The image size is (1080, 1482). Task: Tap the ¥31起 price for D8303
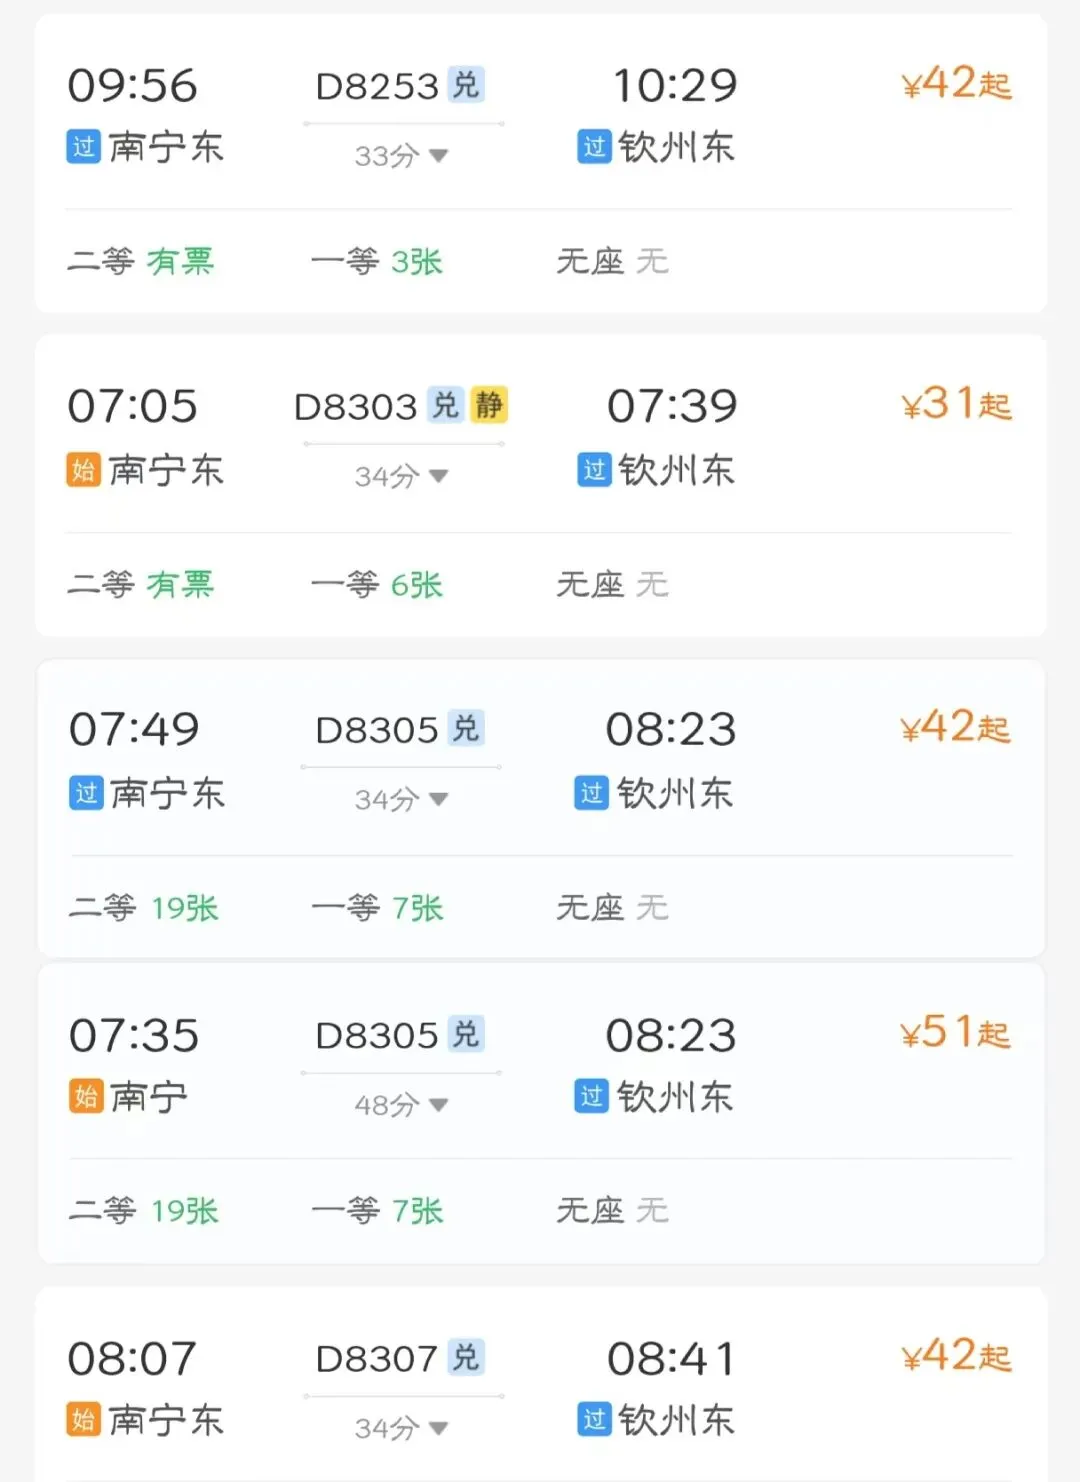956,405
